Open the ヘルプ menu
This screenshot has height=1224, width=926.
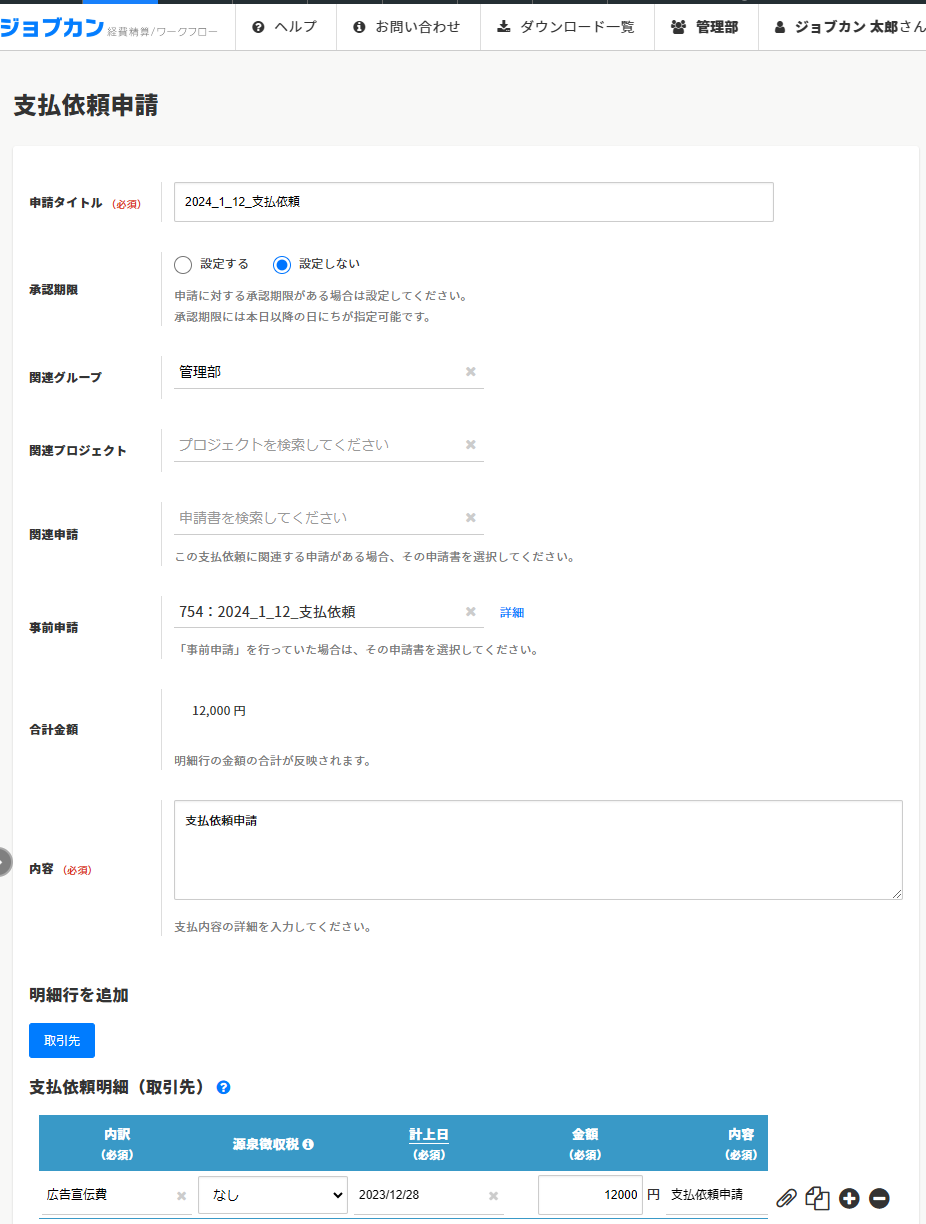285,27
